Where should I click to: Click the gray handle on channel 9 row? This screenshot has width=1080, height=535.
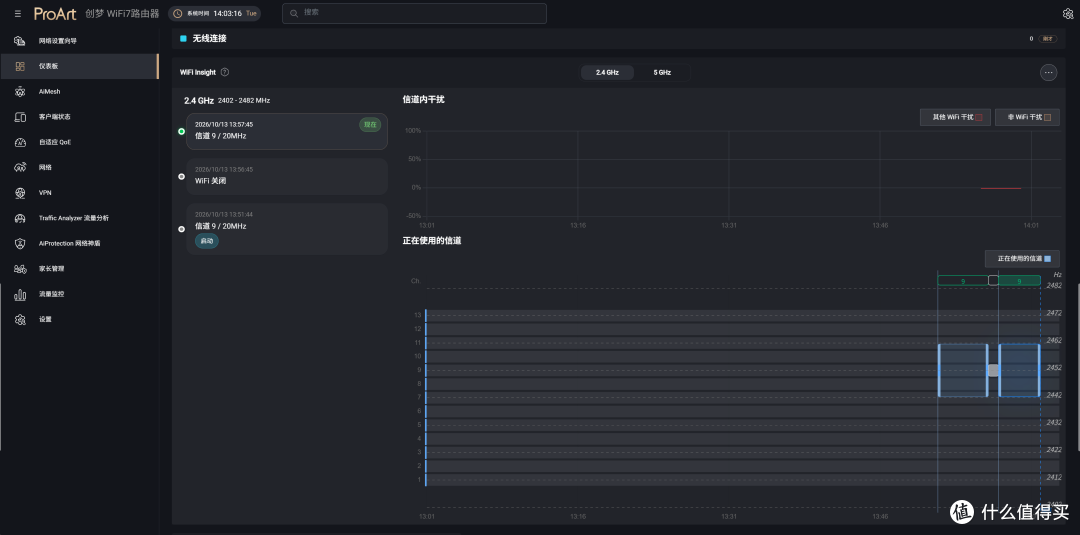tap(993, 370)
